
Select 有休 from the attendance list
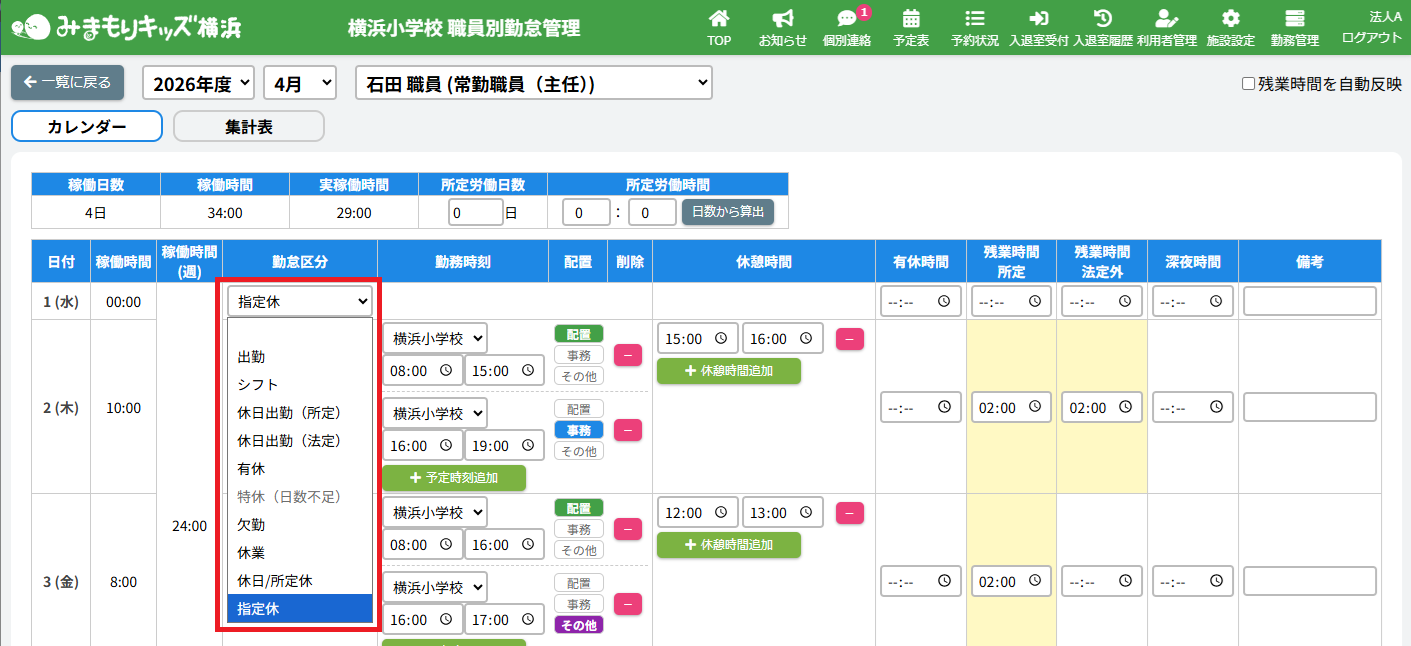click(x=251, y=468)
